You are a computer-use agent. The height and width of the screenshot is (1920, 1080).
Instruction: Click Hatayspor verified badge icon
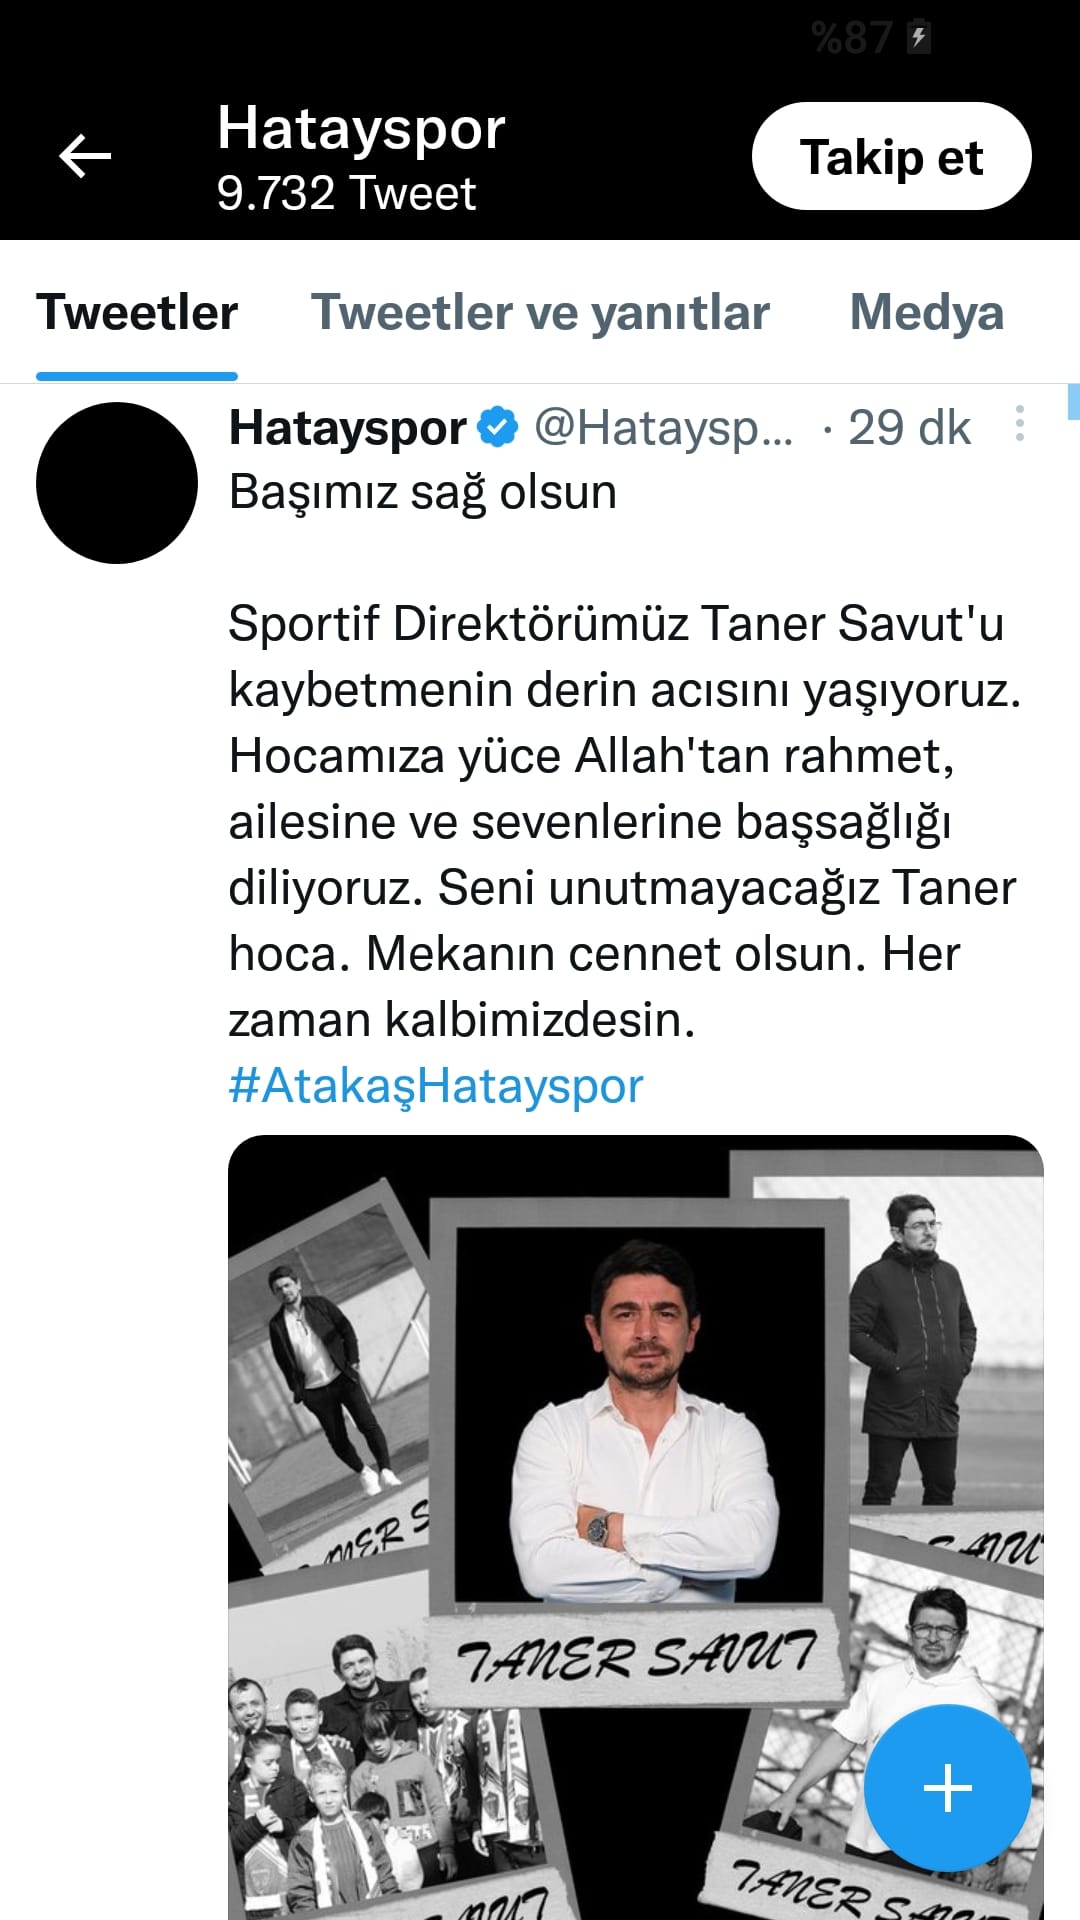coord(497,428)
